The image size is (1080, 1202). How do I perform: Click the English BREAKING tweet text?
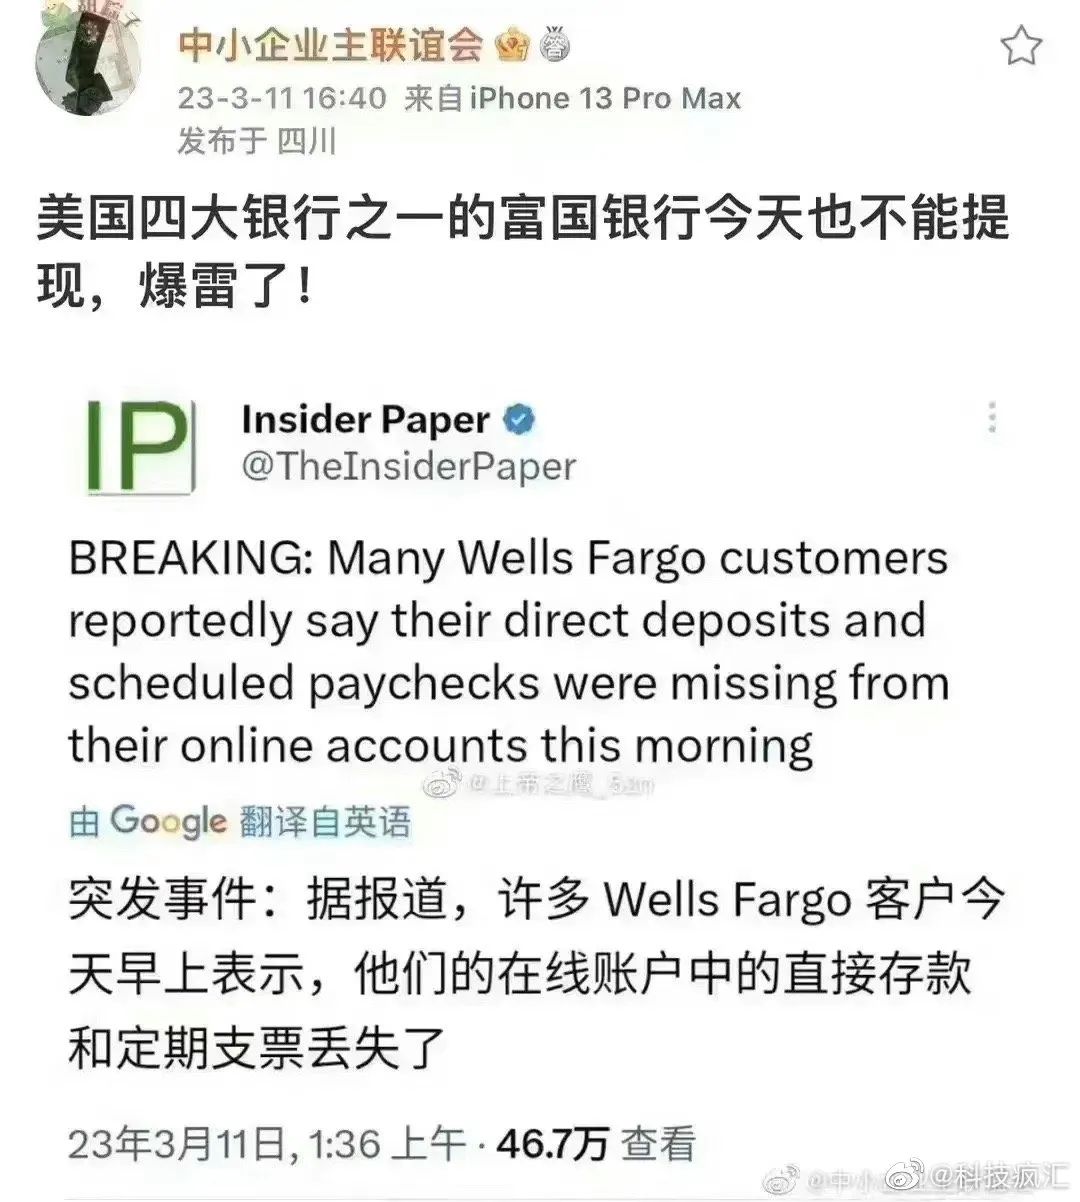tap(509, 652)
